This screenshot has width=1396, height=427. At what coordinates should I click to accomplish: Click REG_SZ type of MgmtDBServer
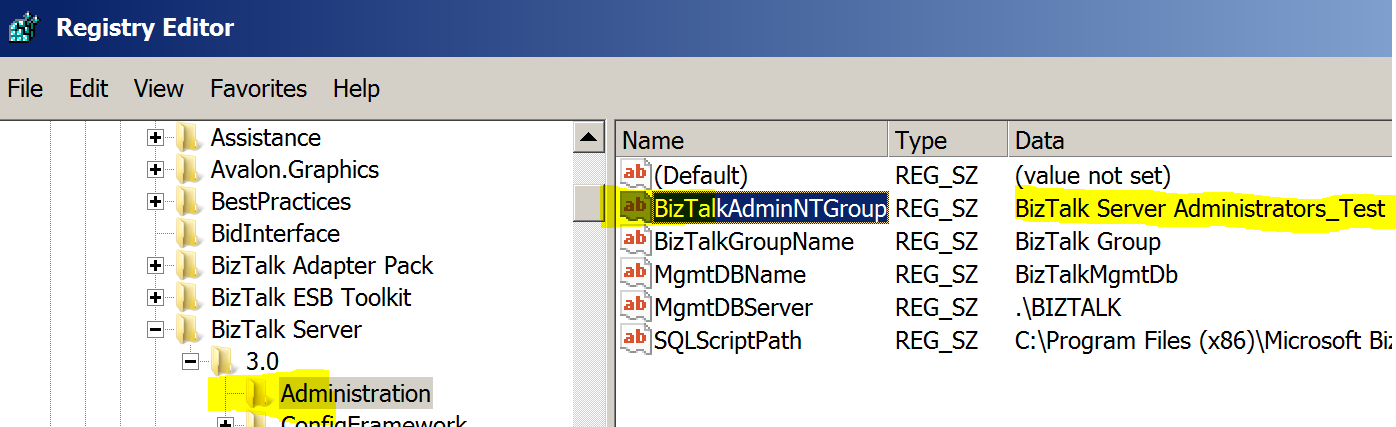point(936,307)
